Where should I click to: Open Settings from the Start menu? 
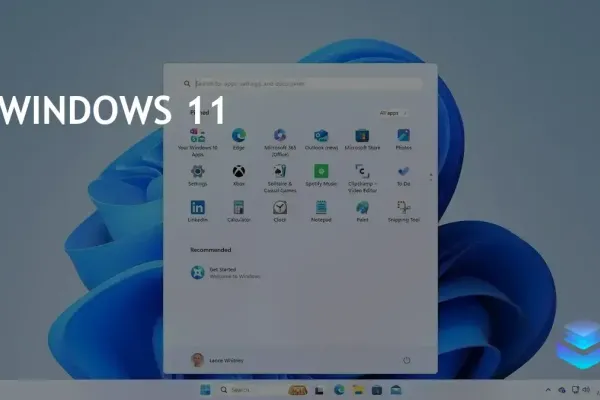[197, 175]
